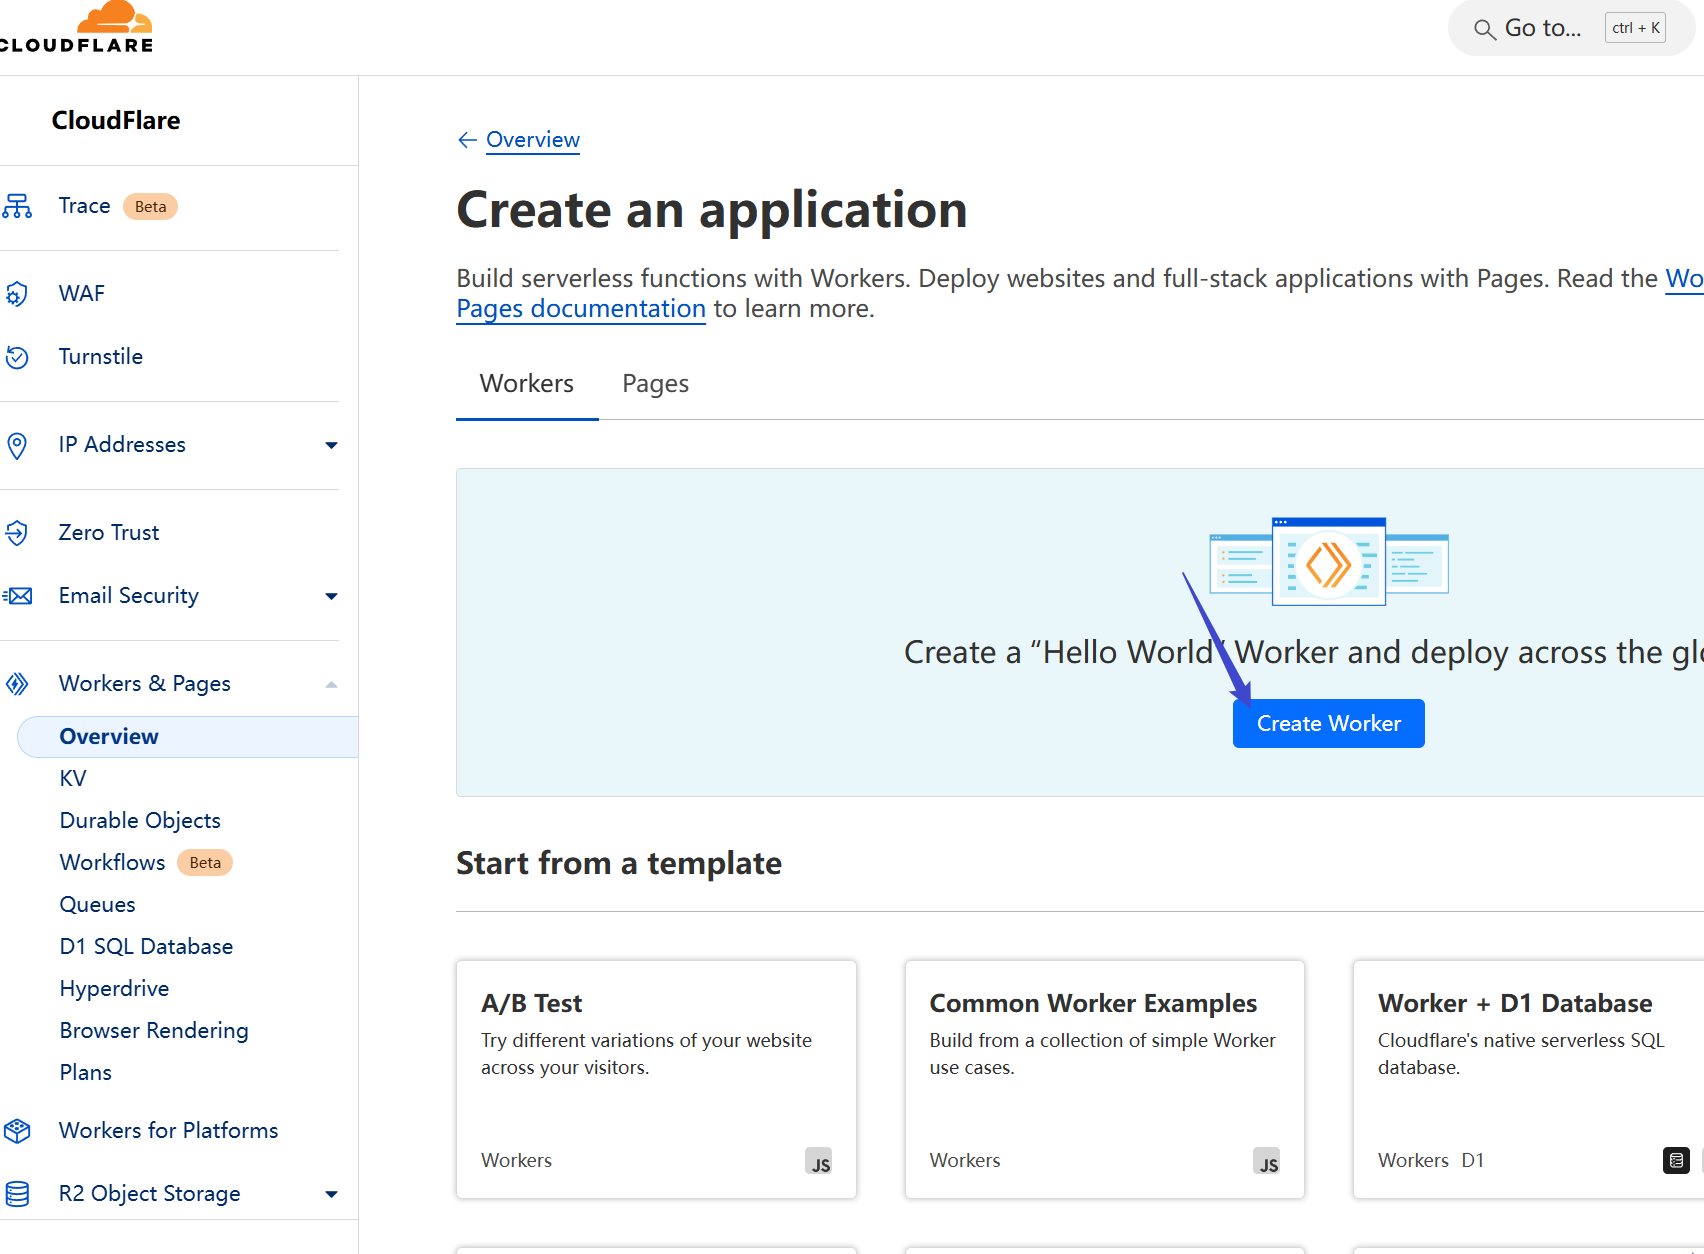
Task: Switch to the Pages tab
Action: click(655, 384)
